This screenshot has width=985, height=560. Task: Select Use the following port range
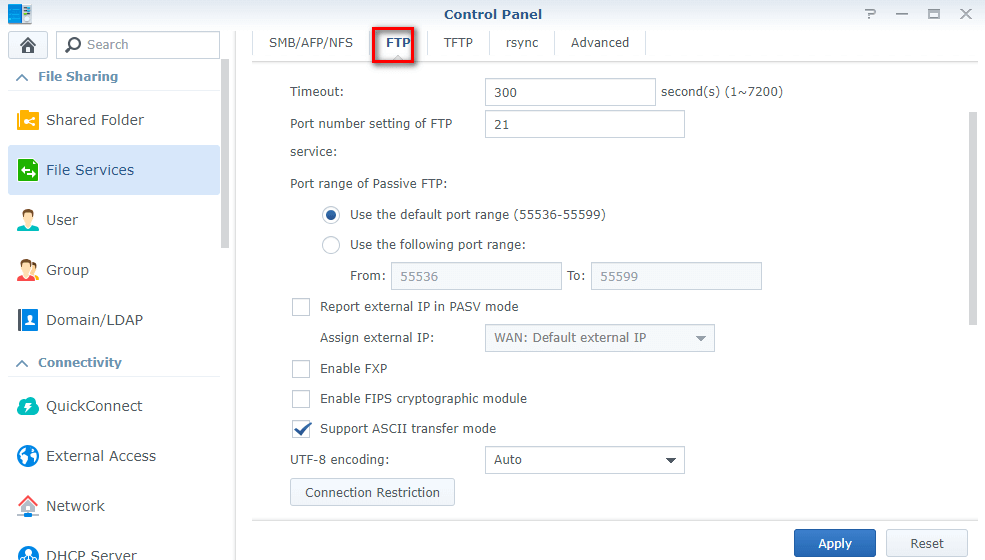coord(331,245)
